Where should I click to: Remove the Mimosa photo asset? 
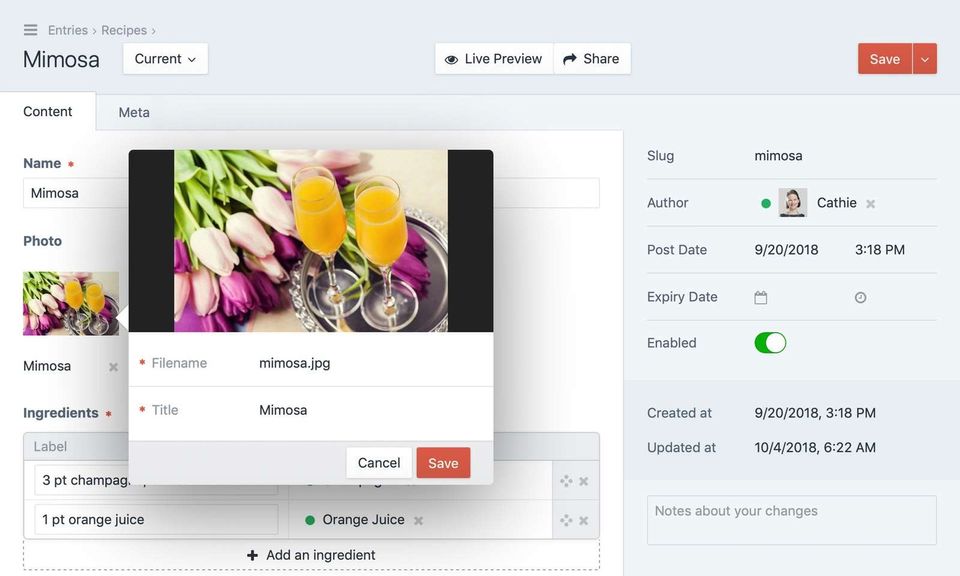click(x=113, y=367)
